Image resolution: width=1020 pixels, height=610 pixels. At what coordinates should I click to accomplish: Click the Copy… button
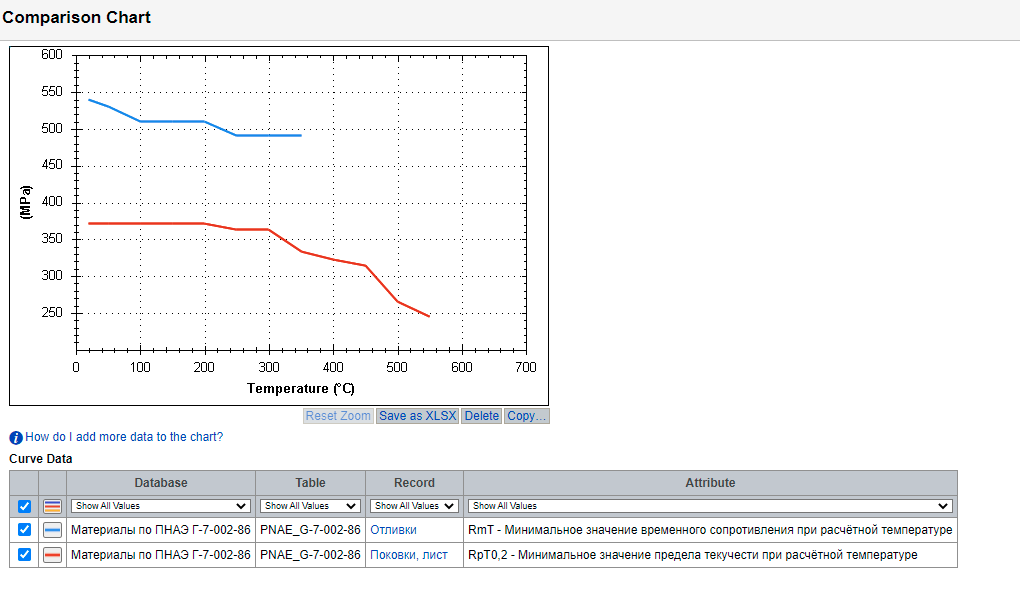[x=526, y=416]
